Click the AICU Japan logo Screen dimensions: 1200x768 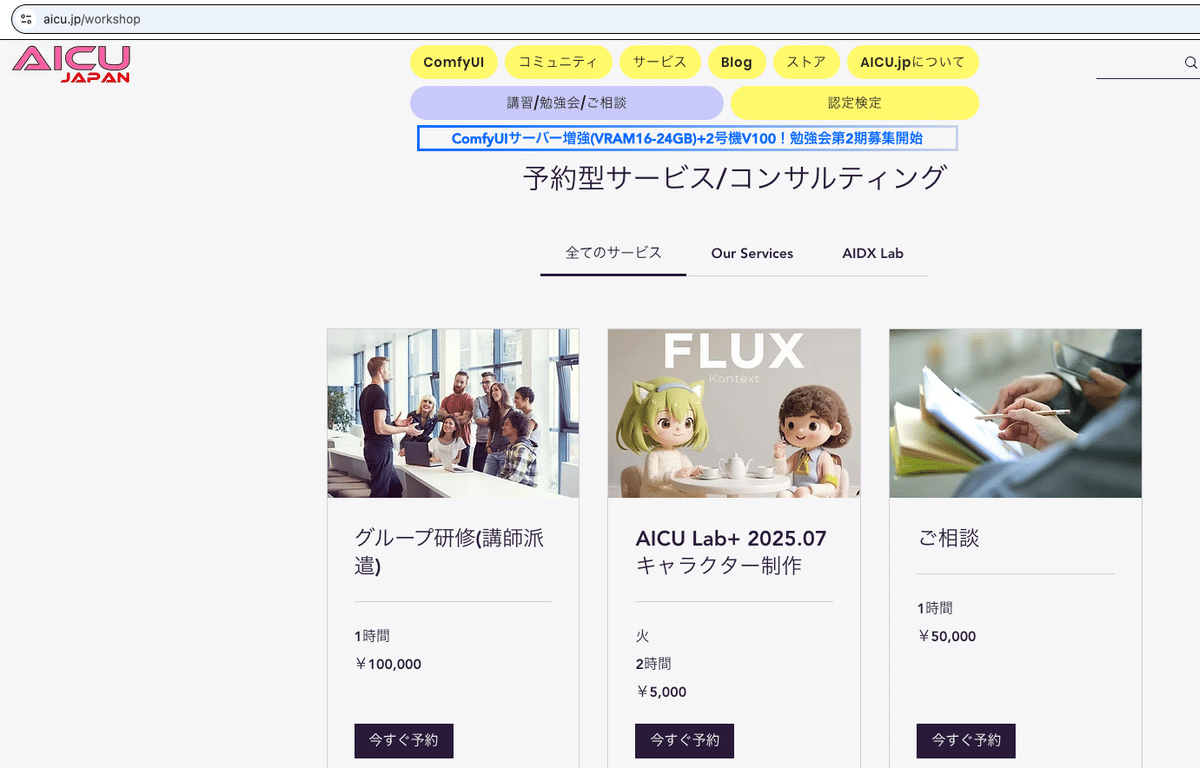[x=71, y=63]
